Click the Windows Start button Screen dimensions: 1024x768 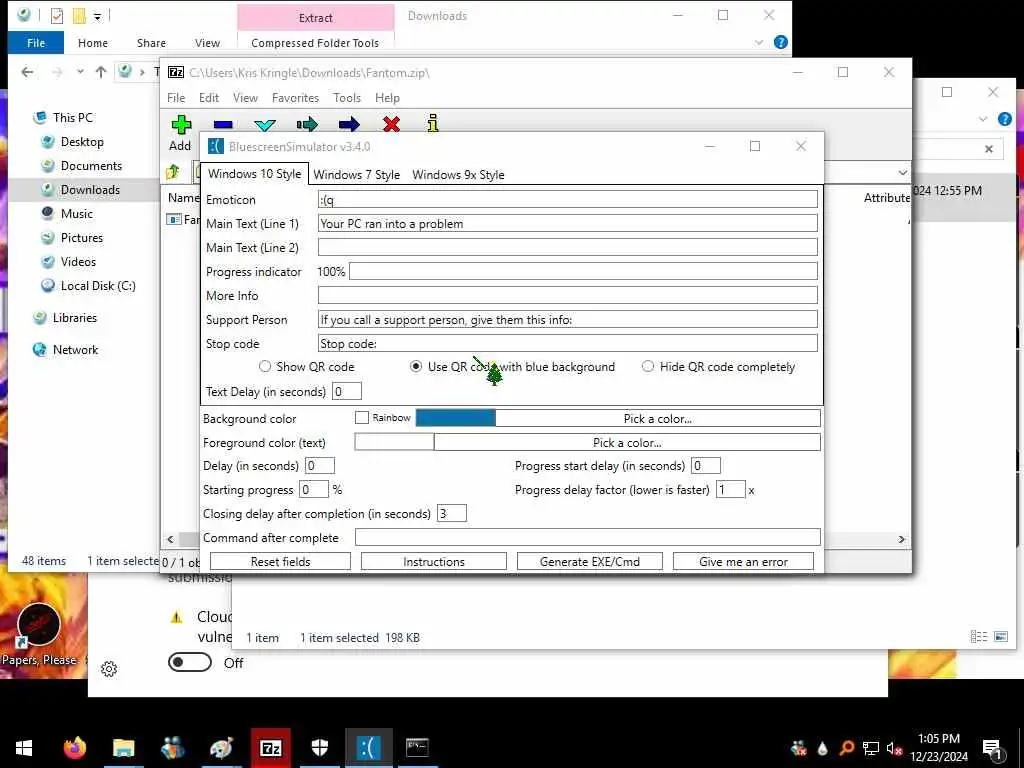click(x=24, y=747)
